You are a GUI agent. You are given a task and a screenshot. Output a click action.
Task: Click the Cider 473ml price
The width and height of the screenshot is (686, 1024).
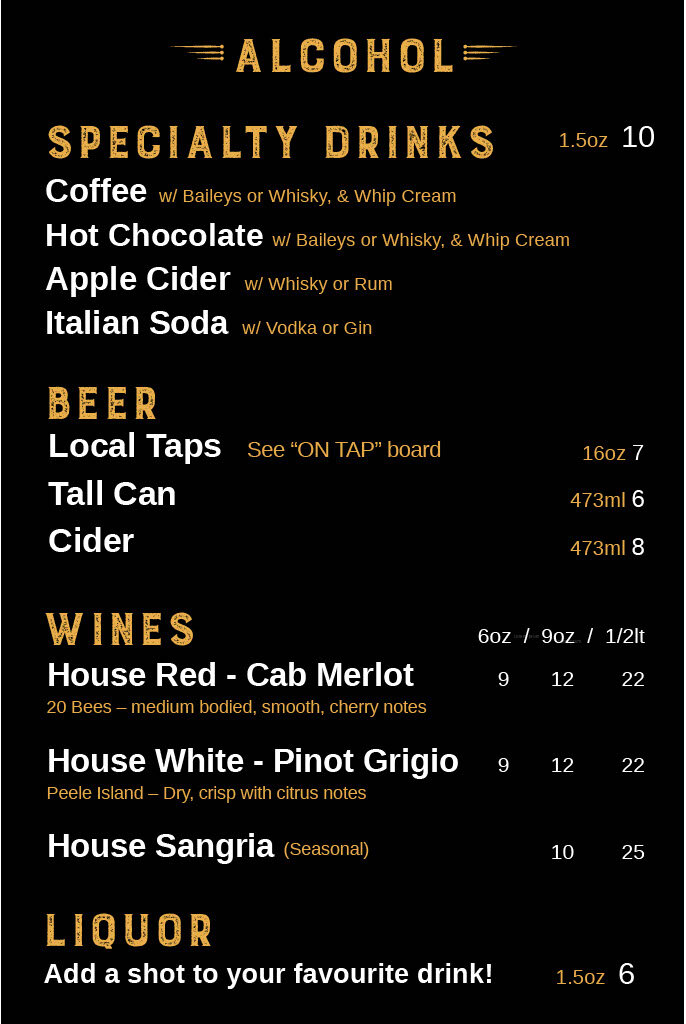607,547
